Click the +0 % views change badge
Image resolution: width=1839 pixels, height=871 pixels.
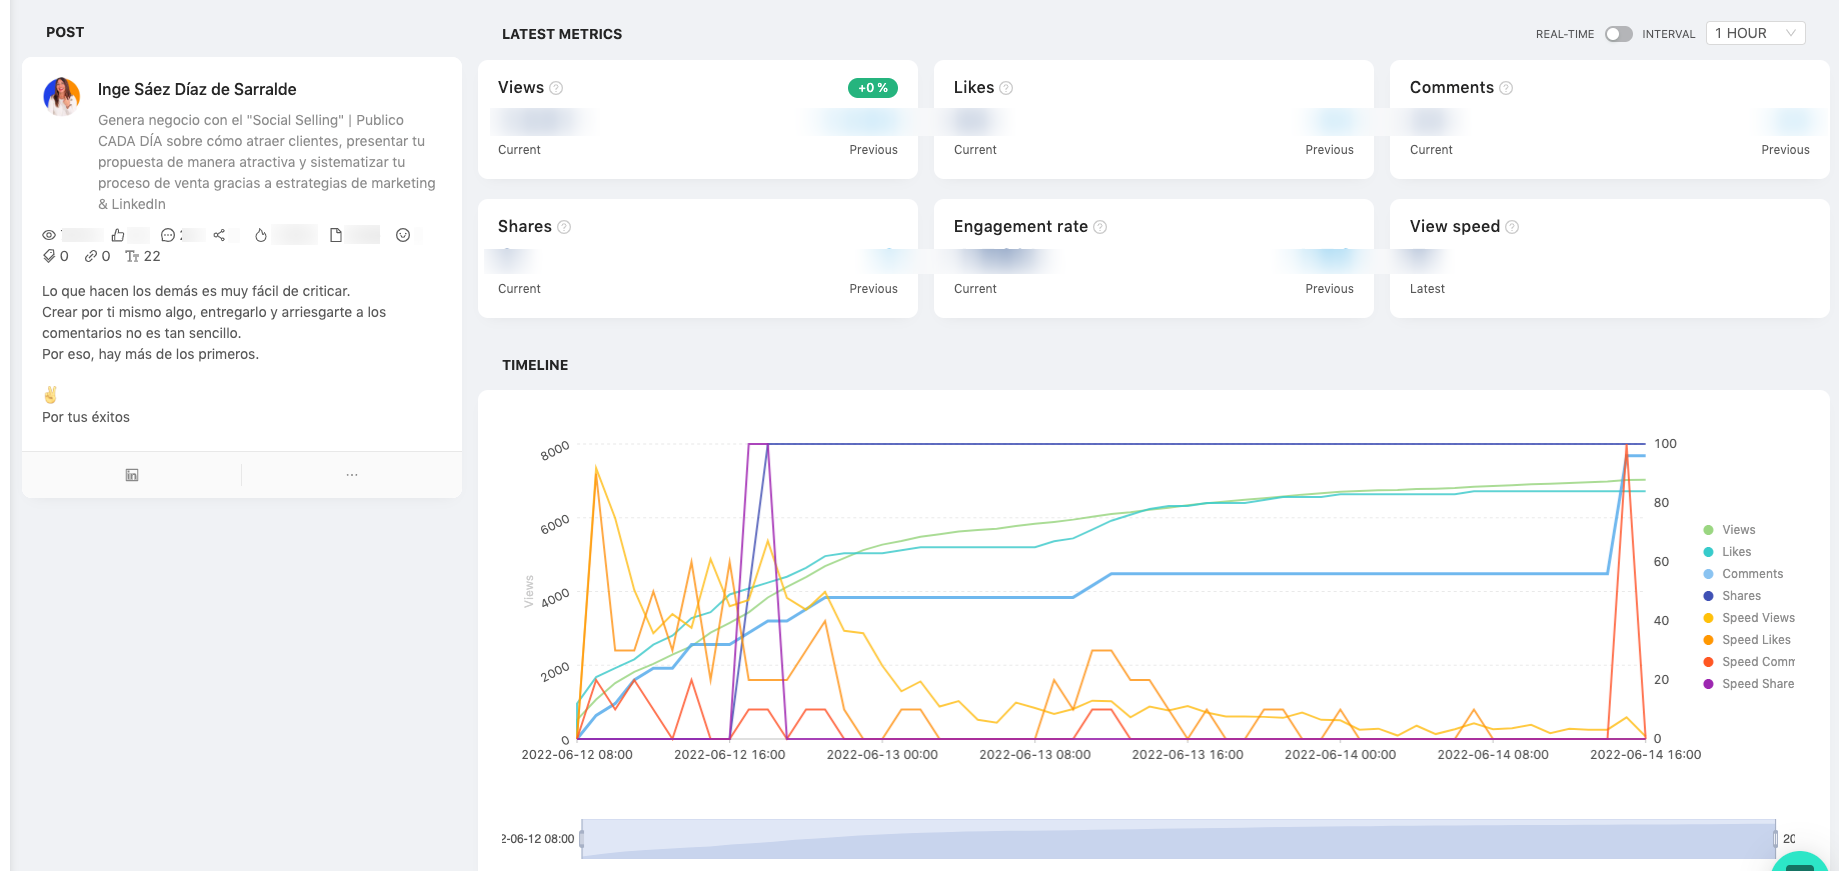tap(872, 88)
